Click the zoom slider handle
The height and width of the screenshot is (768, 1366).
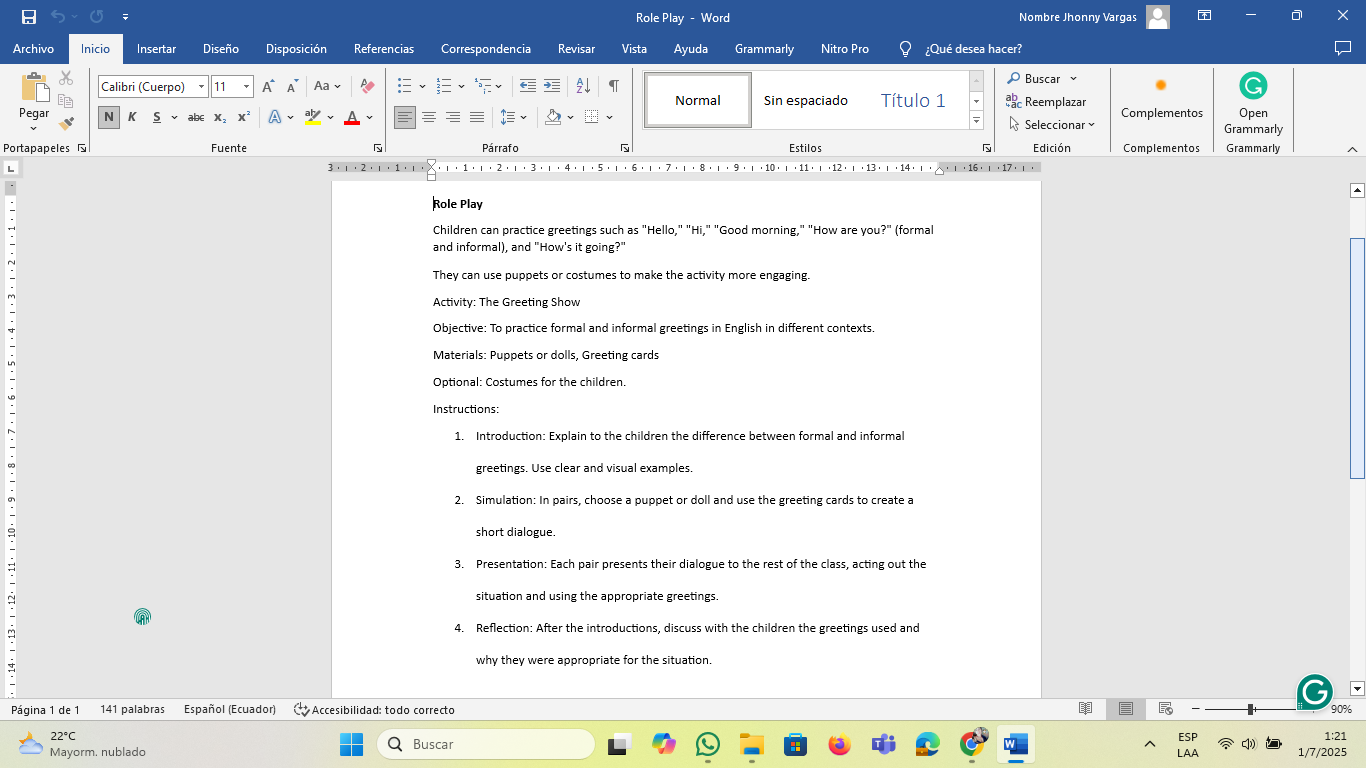(1251, 709)
